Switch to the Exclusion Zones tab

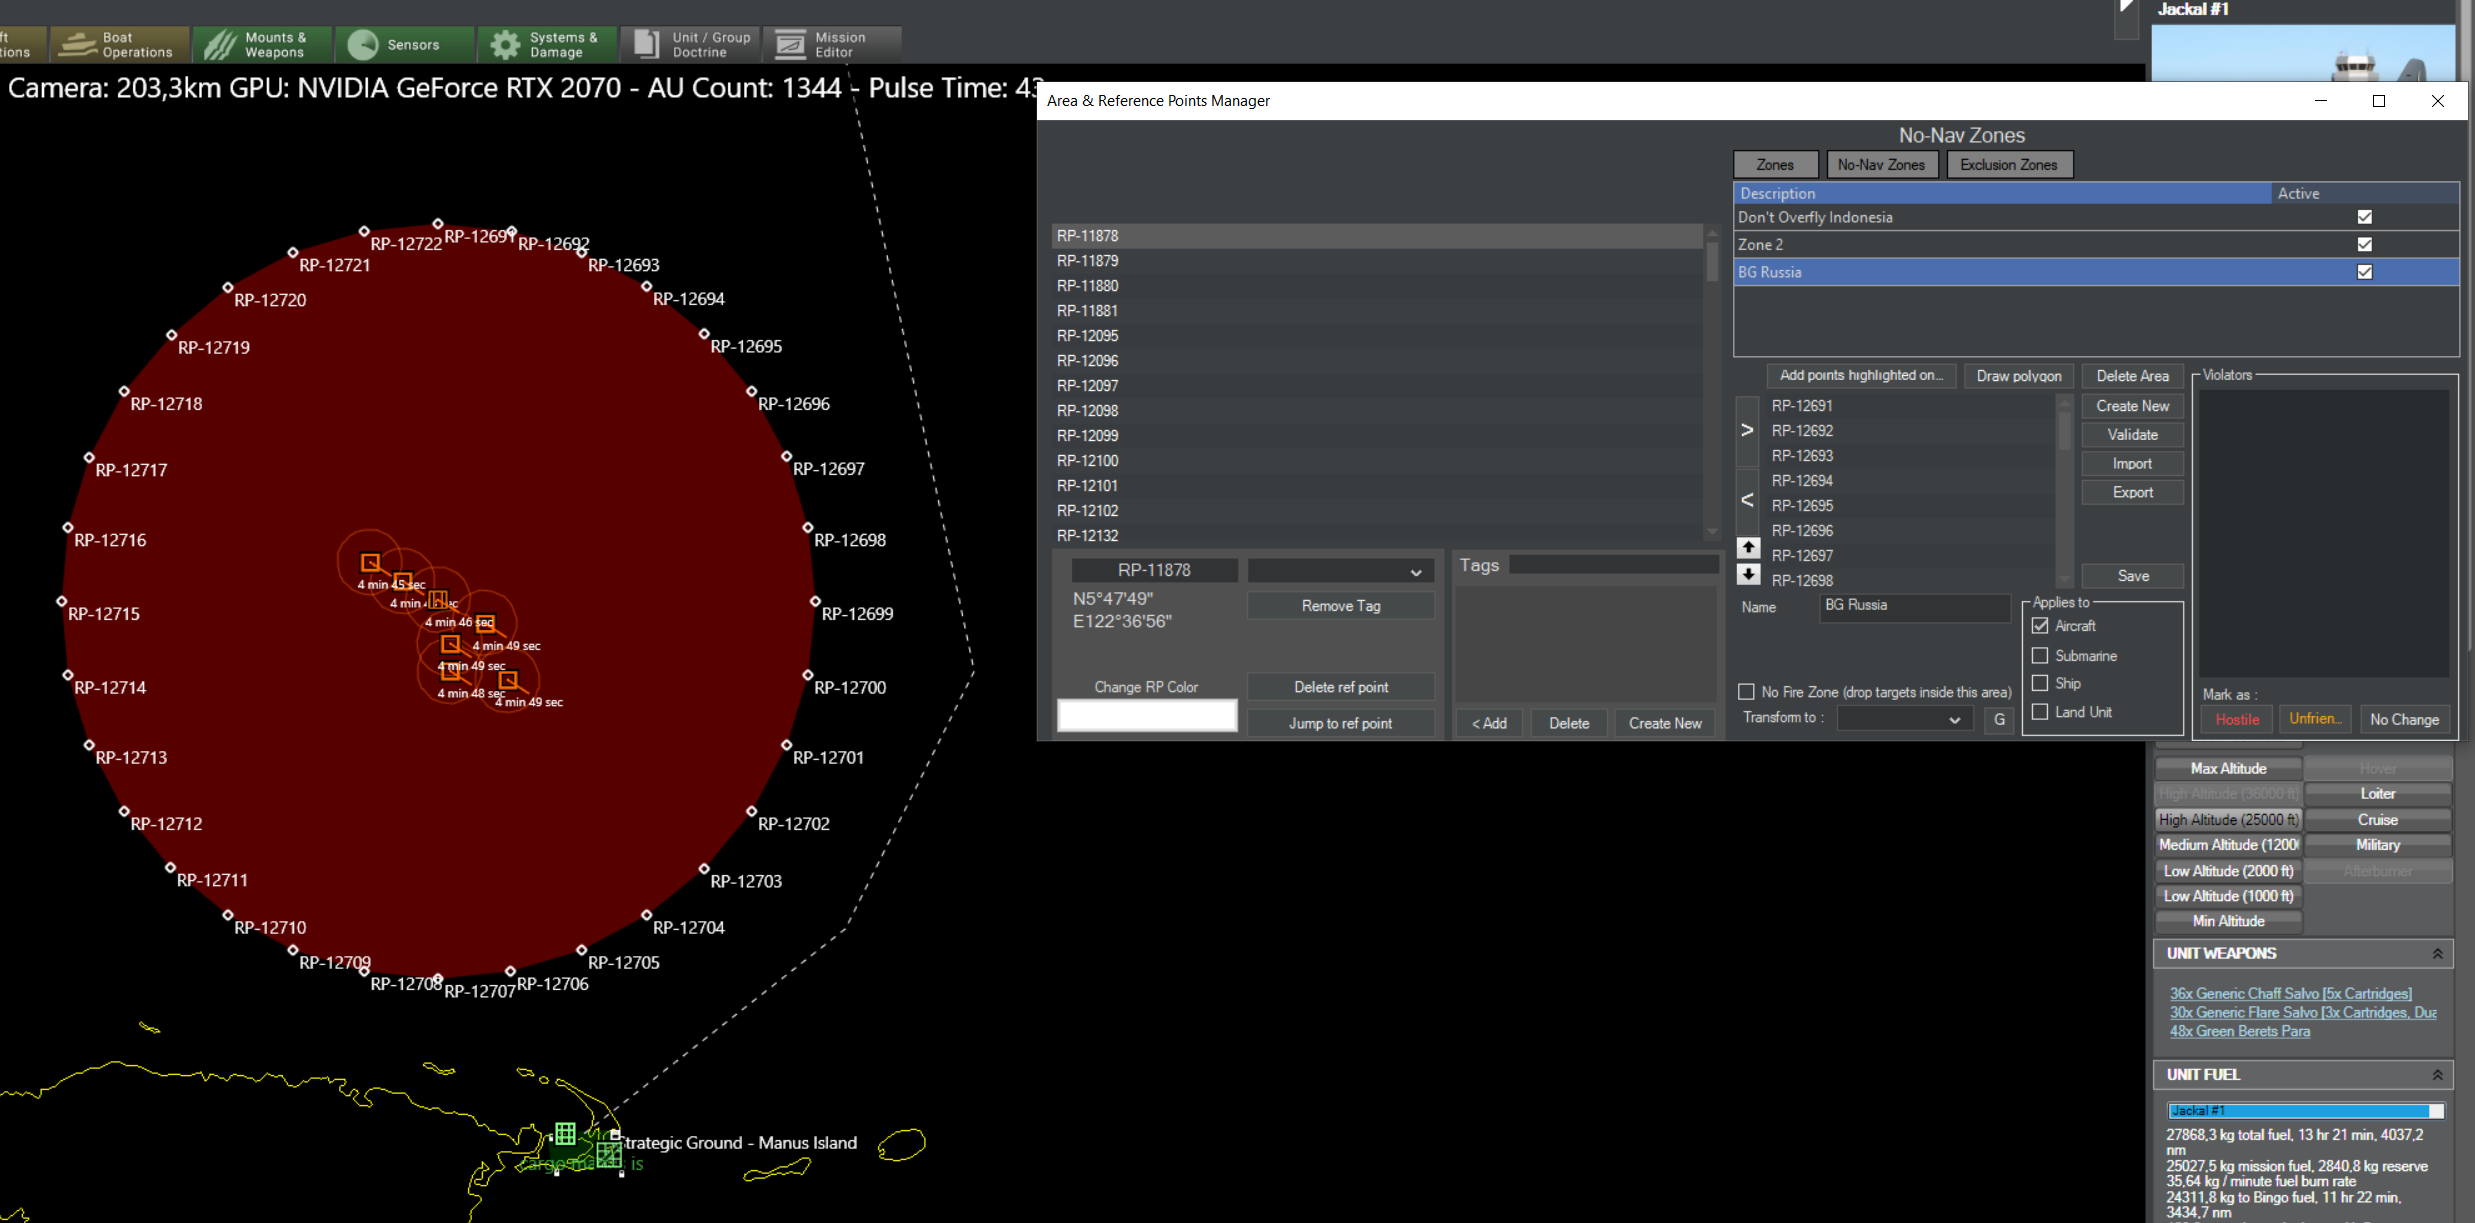coord(2008,165)
